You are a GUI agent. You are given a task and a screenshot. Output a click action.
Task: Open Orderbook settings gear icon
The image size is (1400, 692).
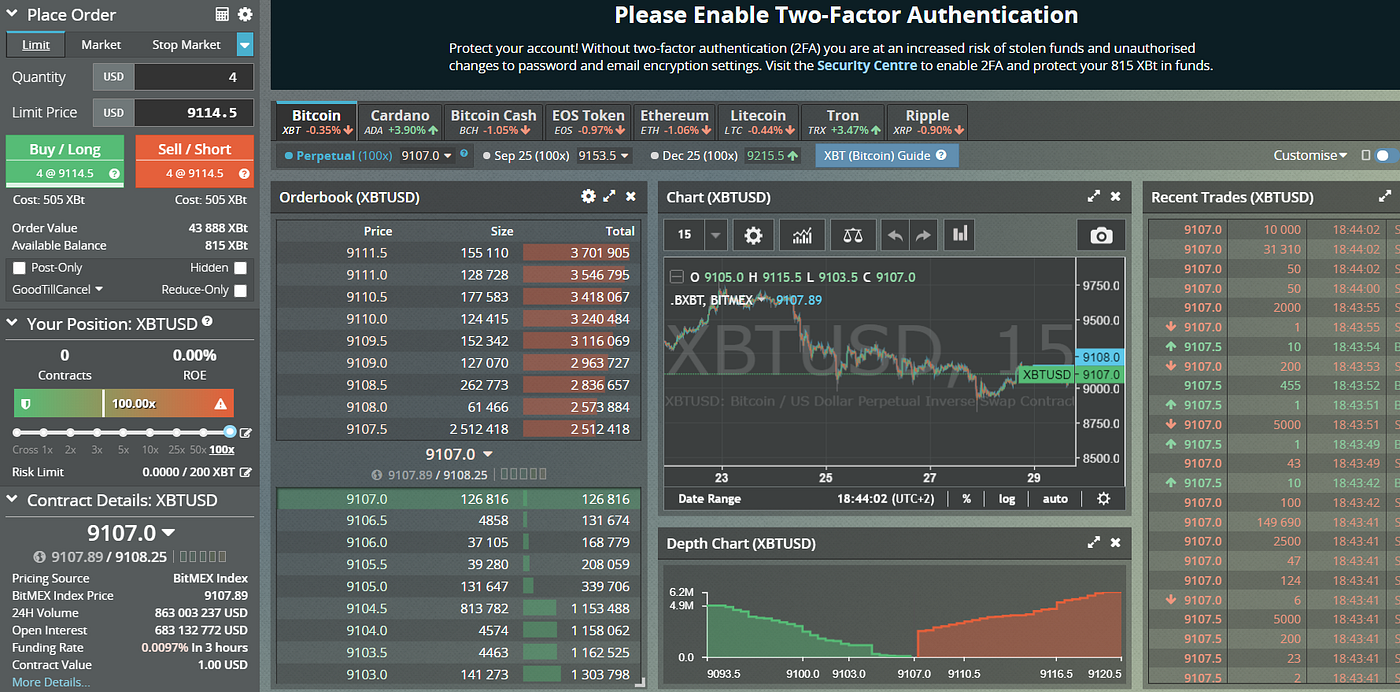pos(588,197)
